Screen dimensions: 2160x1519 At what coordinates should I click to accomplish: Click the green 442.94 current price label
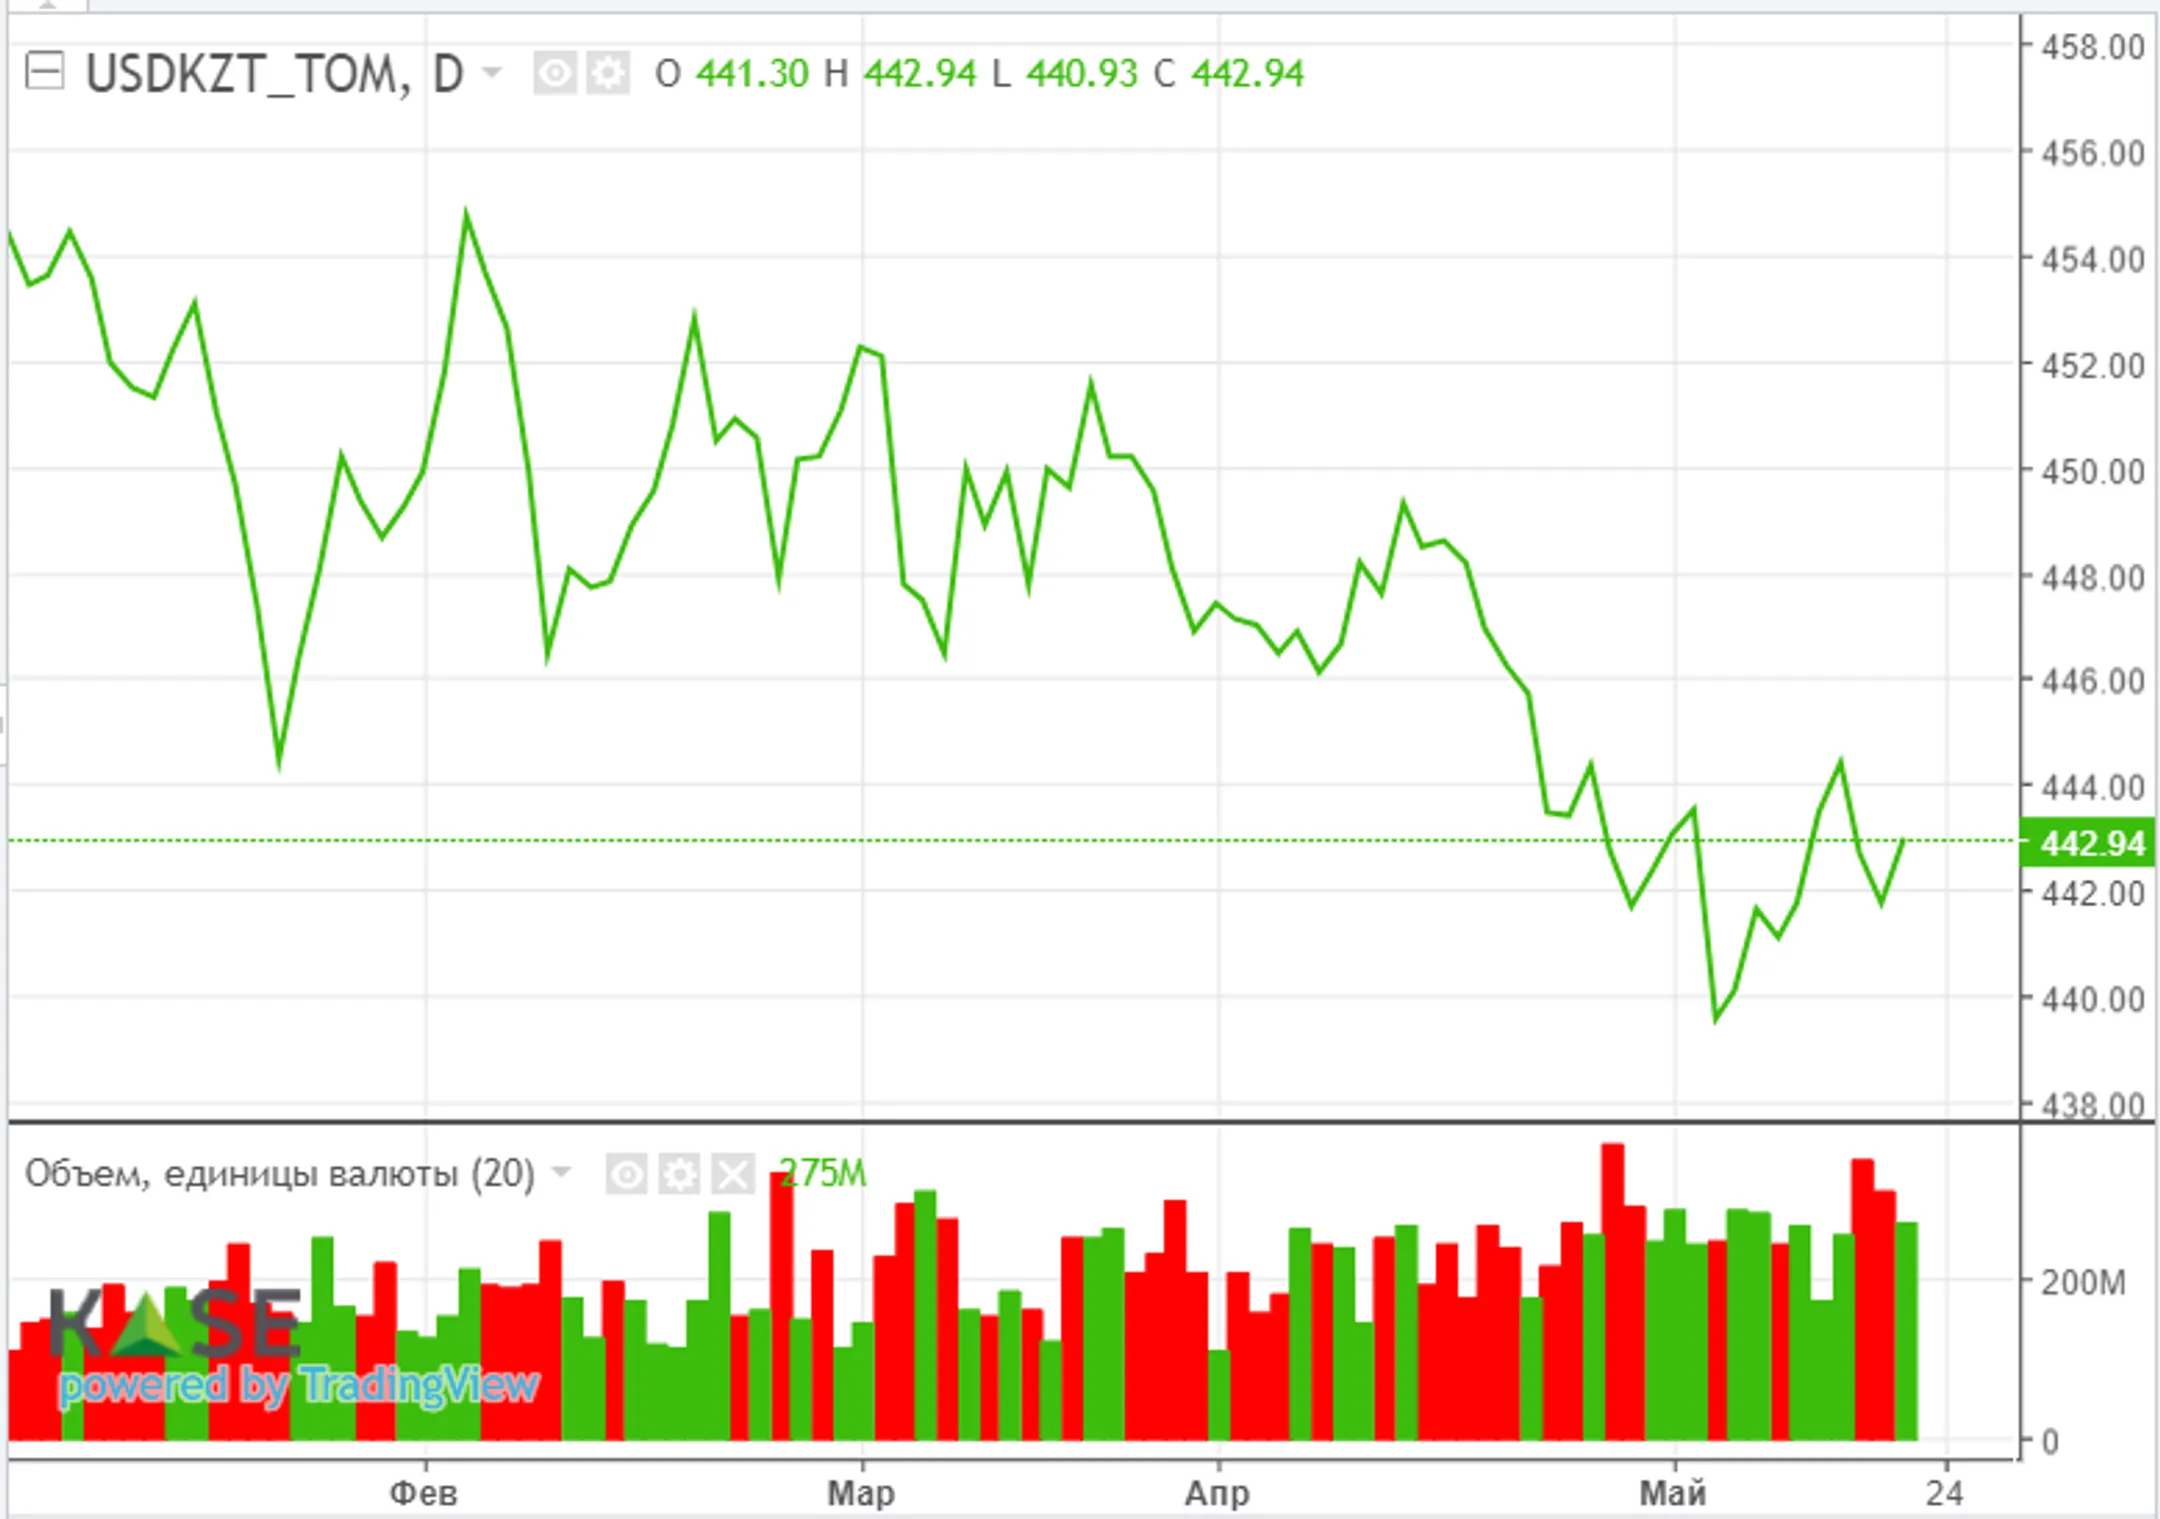(x=2089, y=844)
